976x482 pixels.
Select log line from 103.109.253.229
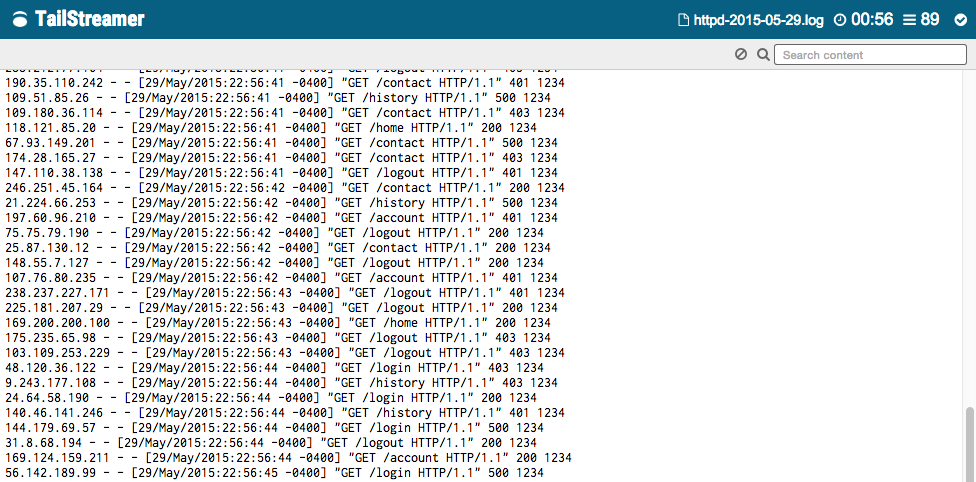285,352
